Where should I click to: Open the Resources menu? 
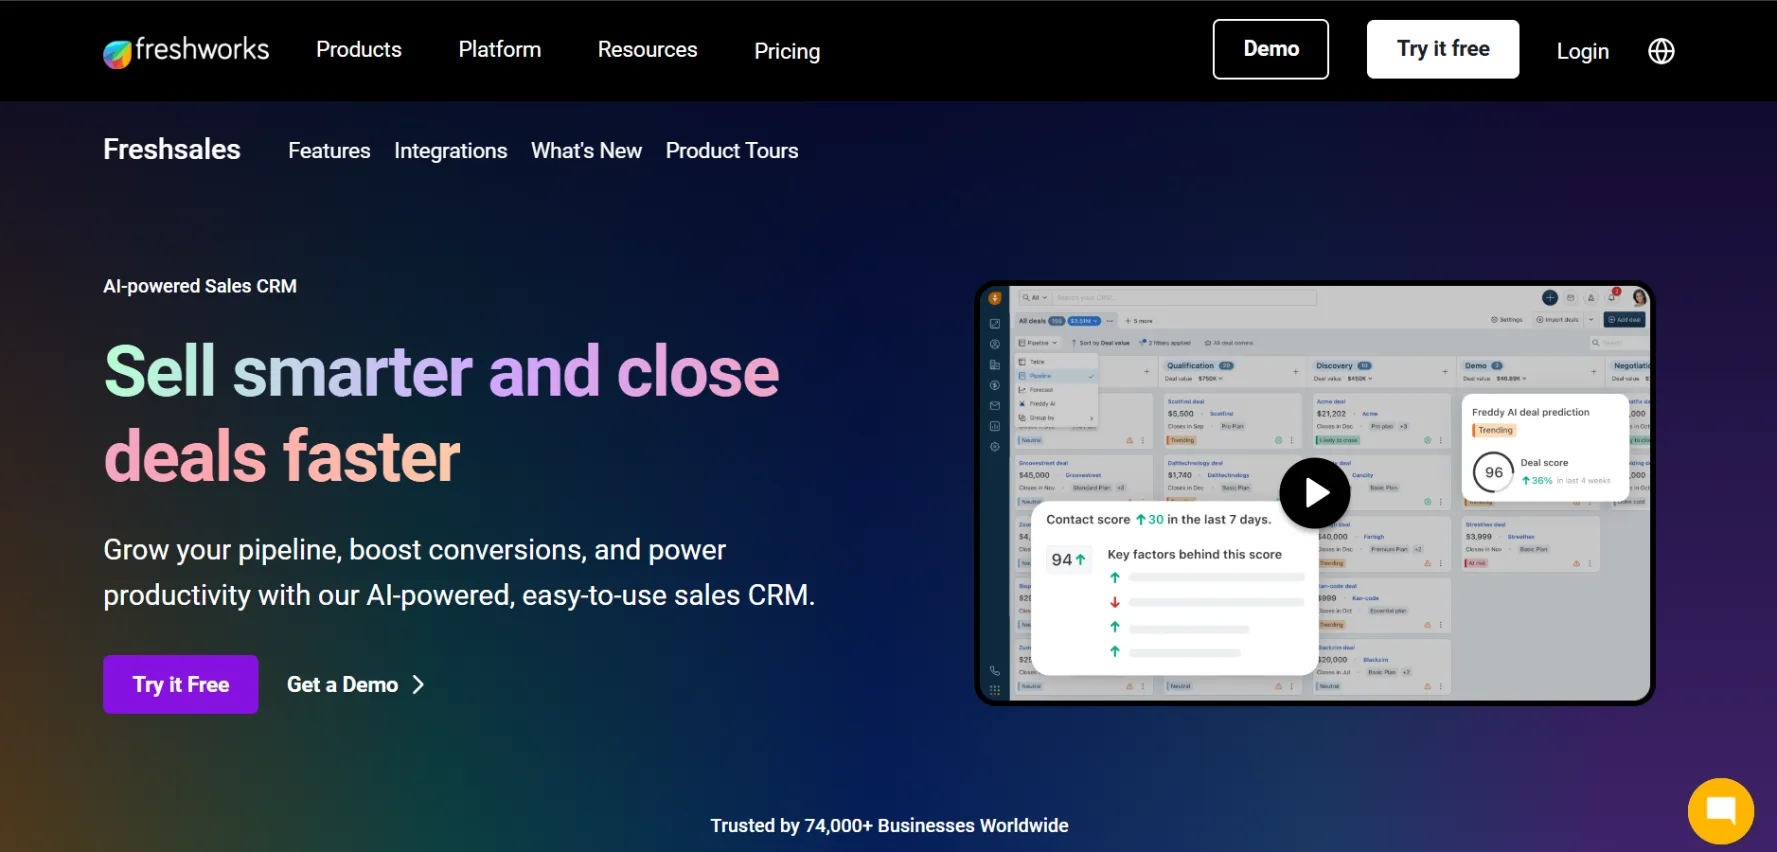pos(647,50)
